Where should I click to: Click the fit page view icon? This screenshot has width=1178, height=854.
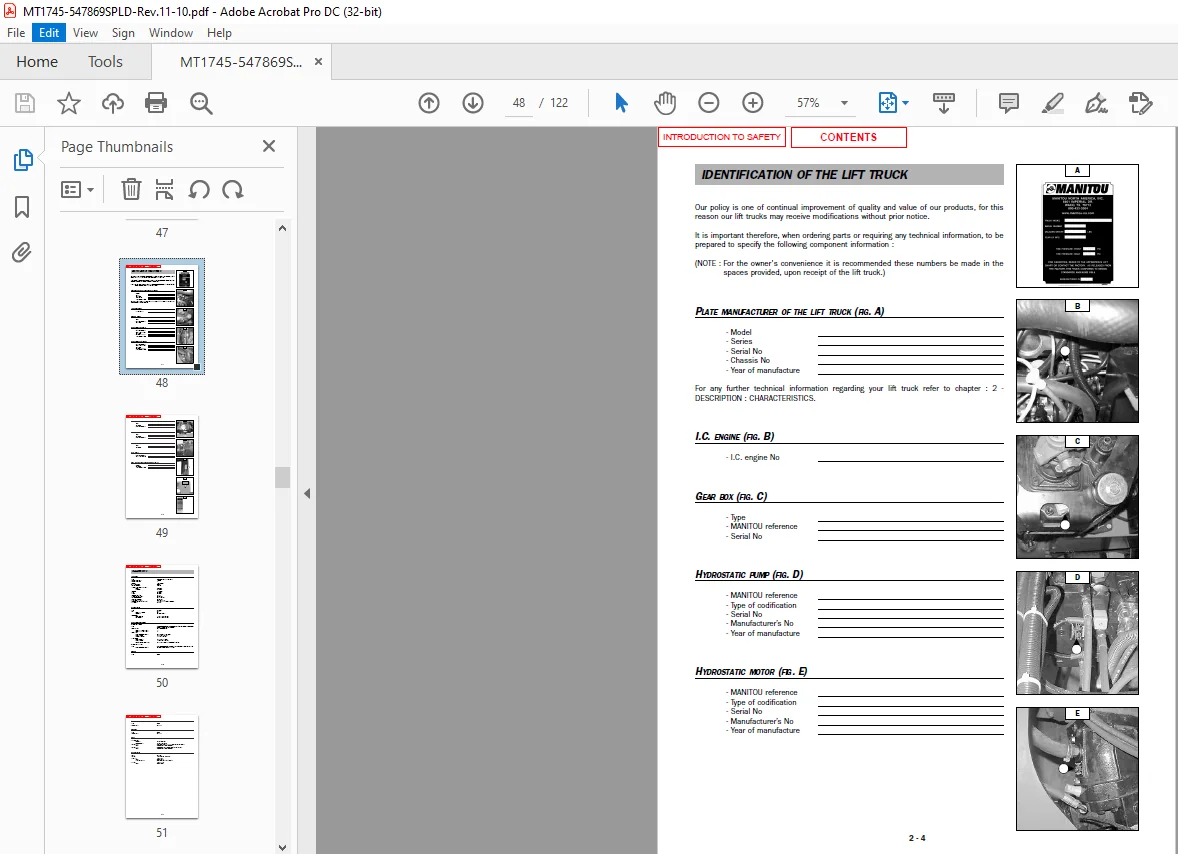coord(887,103)
